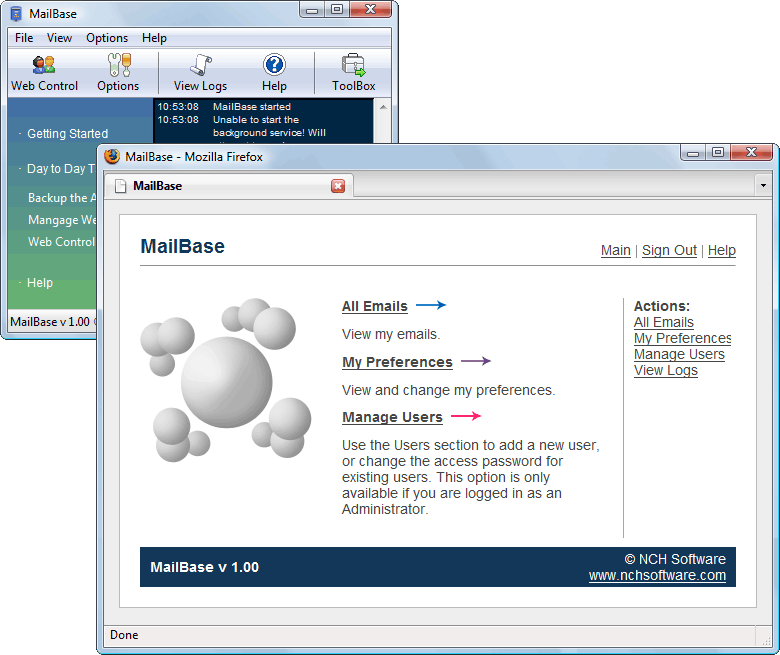Open the View menu in MailBase
Screen dimensions: 780x655
coord(59,38)
